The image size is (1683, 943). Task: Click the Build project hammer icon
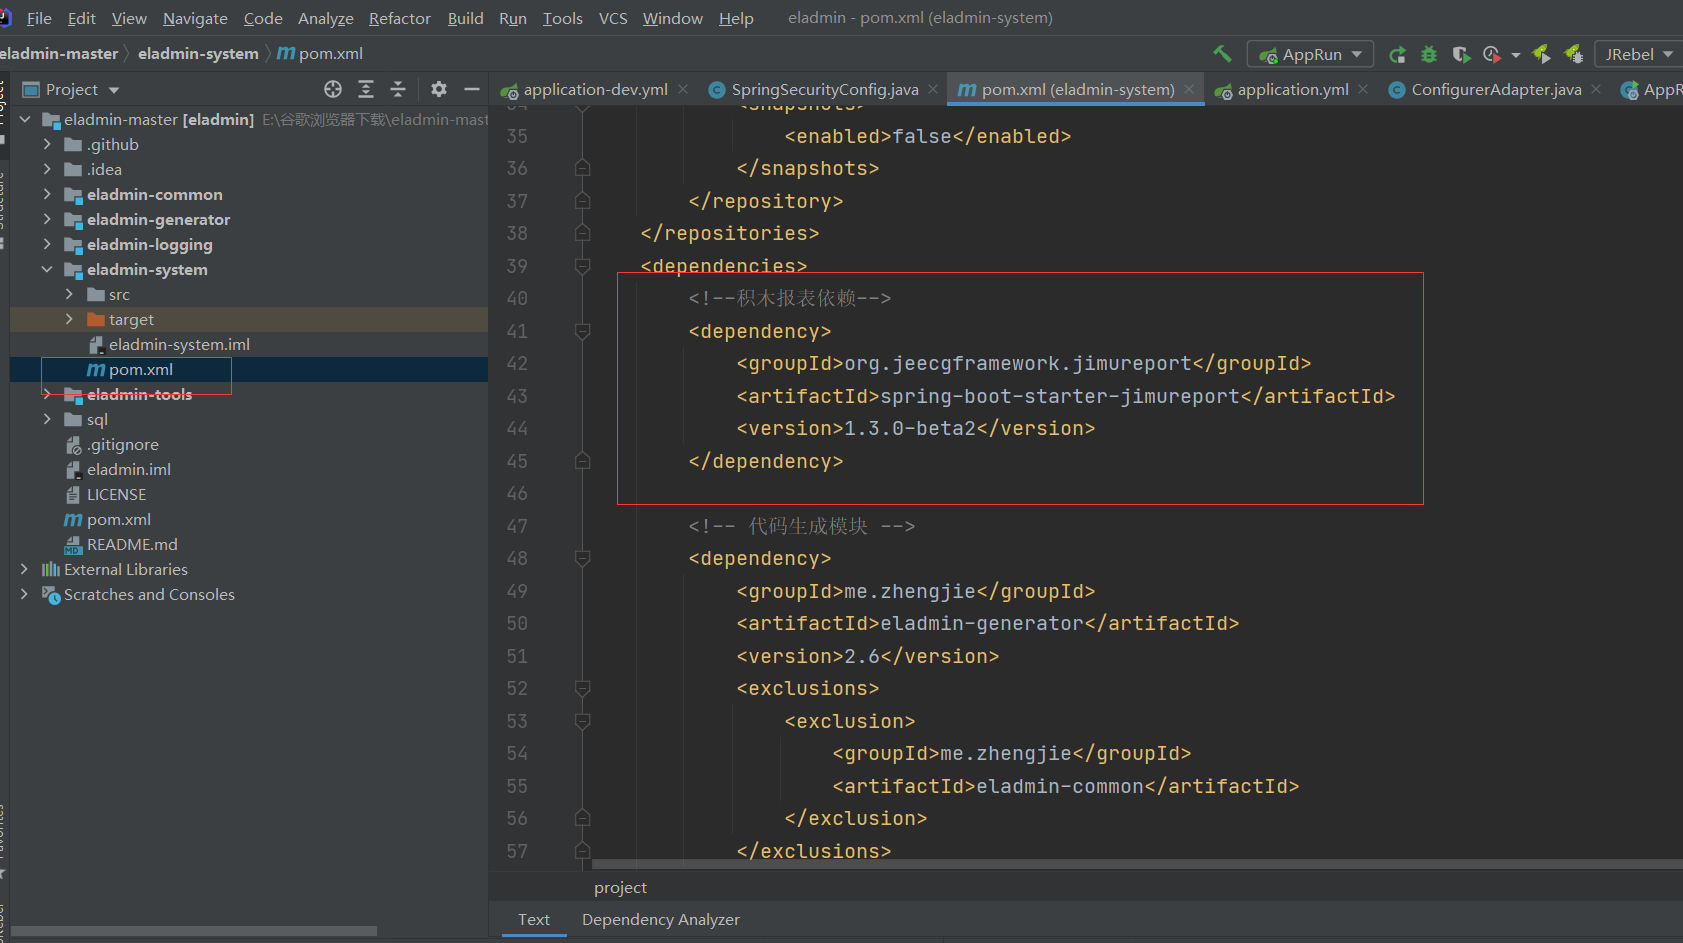(1222, 54)
